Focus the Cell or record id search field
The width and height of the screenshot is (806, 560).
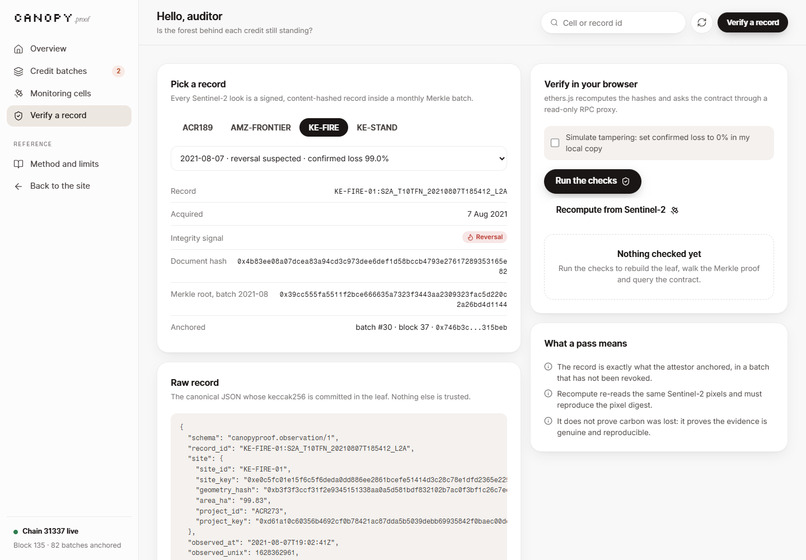(613, 23)
